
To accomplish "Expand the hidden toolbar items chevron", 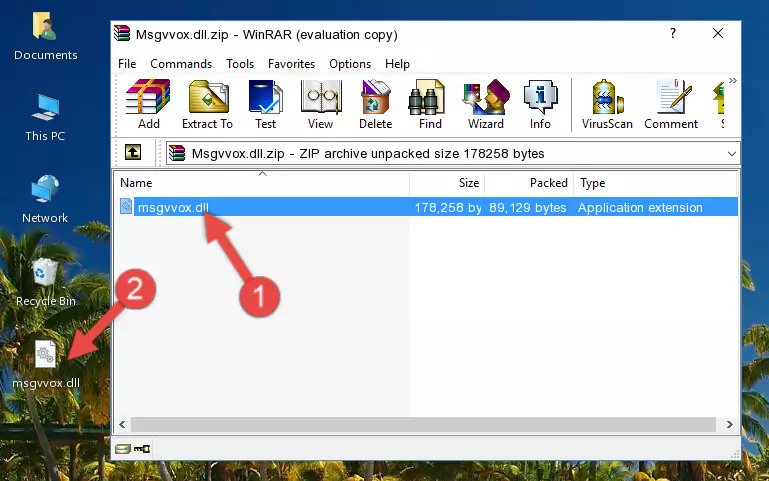I will (732, 80).
